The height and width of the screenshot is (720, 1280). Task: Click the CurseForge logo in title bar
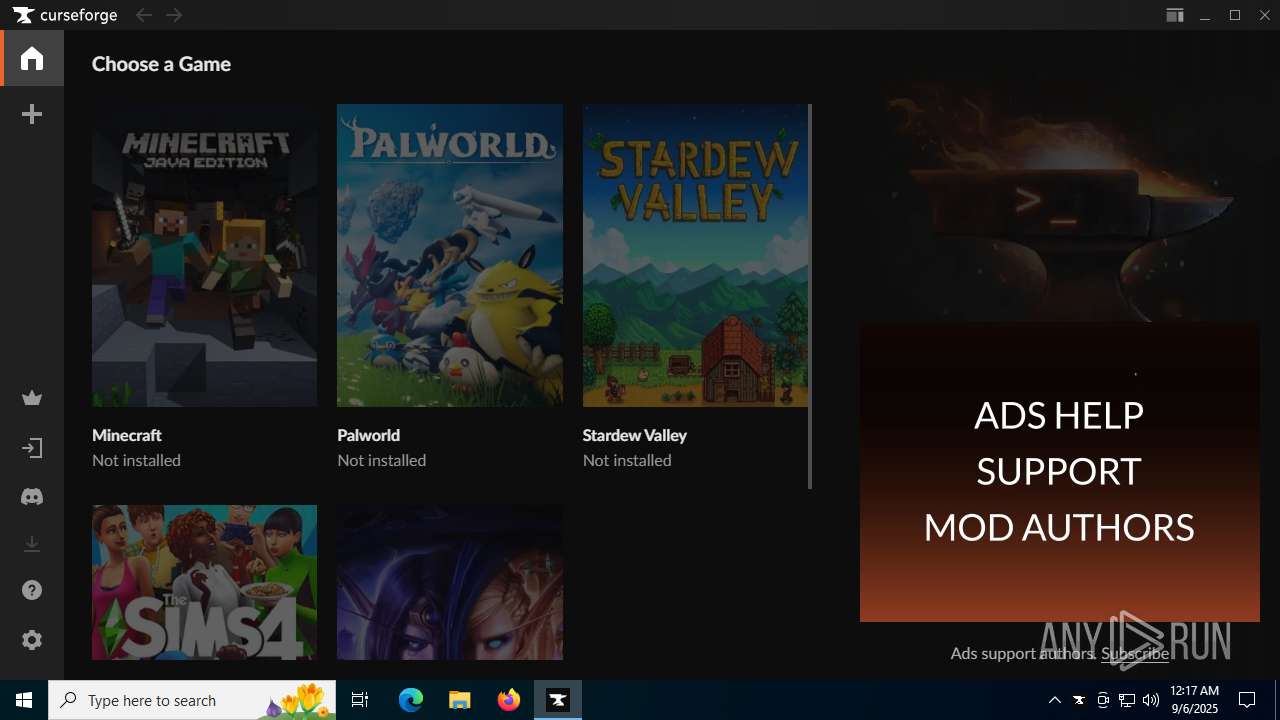click(65, 15)
